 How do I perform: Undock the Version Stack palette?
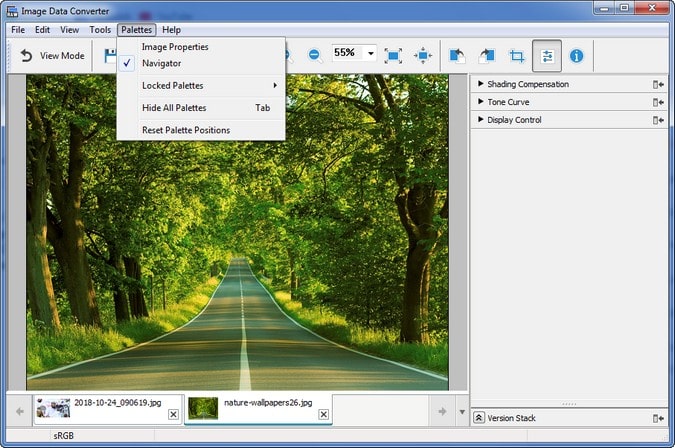coord(658,418)
